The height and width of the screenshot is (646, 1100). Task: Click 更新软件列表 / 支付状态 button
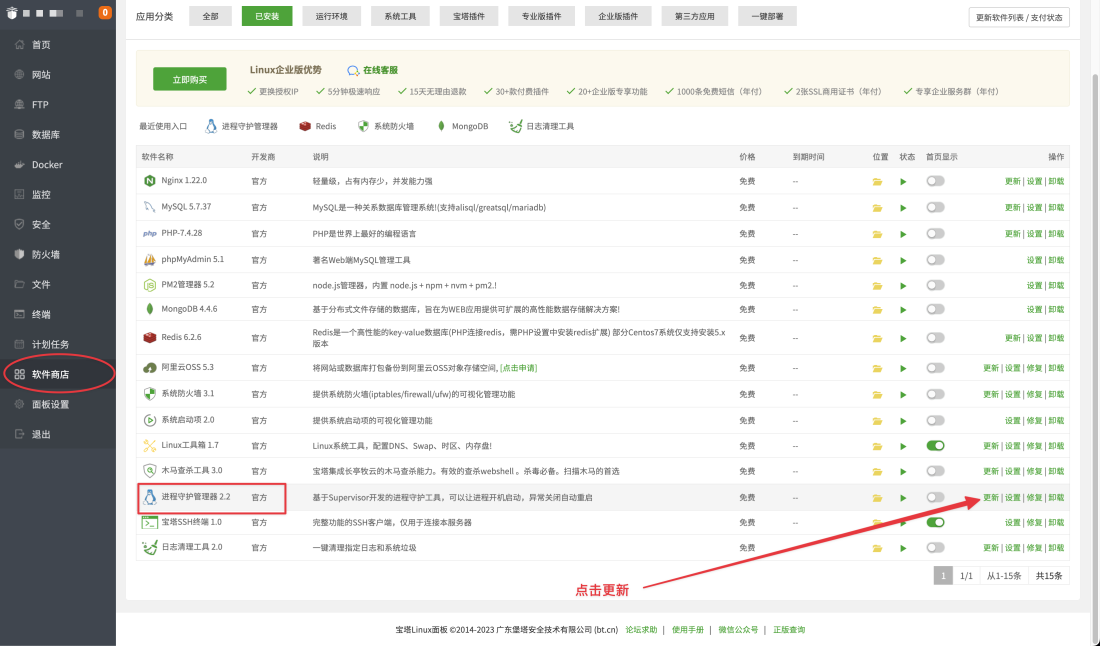coord(1019,17)
